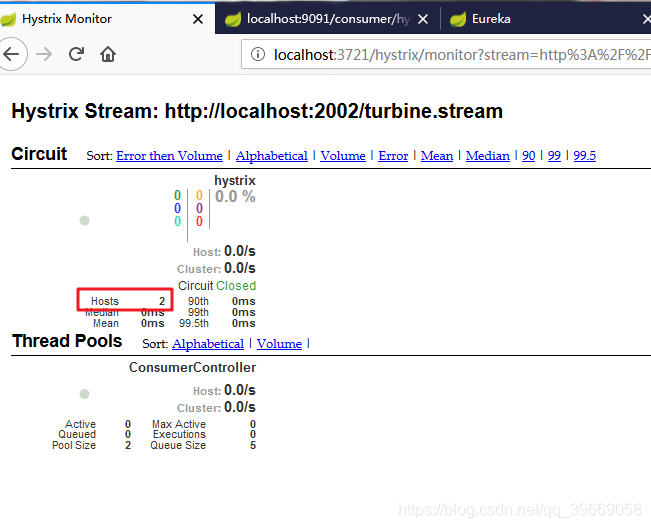Click the Hosts 2 value
The height and width of the screenshot is (528, 651).
pyautogui.click(x=162, y=301)
